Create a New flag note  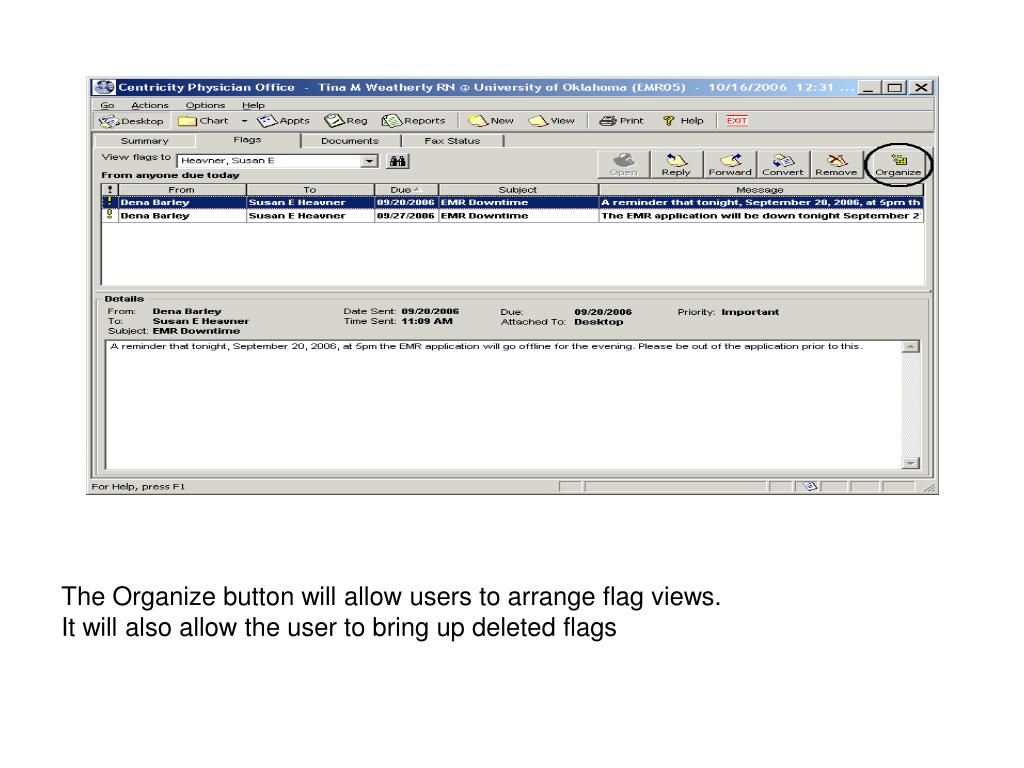(x=491, y=121)
